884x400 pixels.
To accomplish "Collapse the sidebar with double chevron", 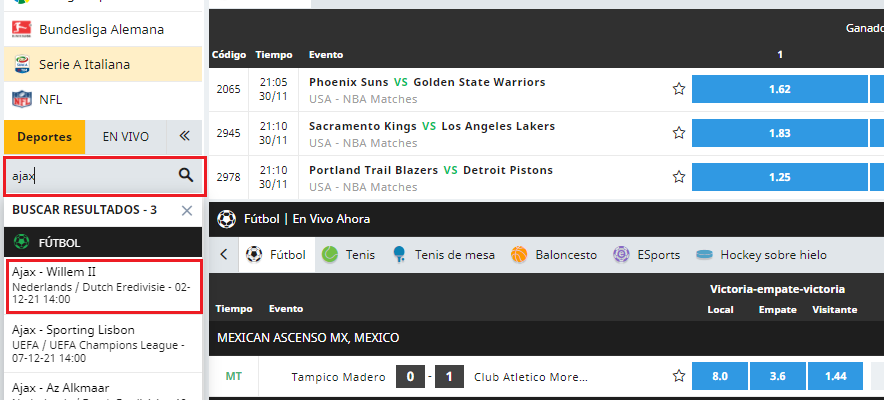I will (x=184, y=136).
